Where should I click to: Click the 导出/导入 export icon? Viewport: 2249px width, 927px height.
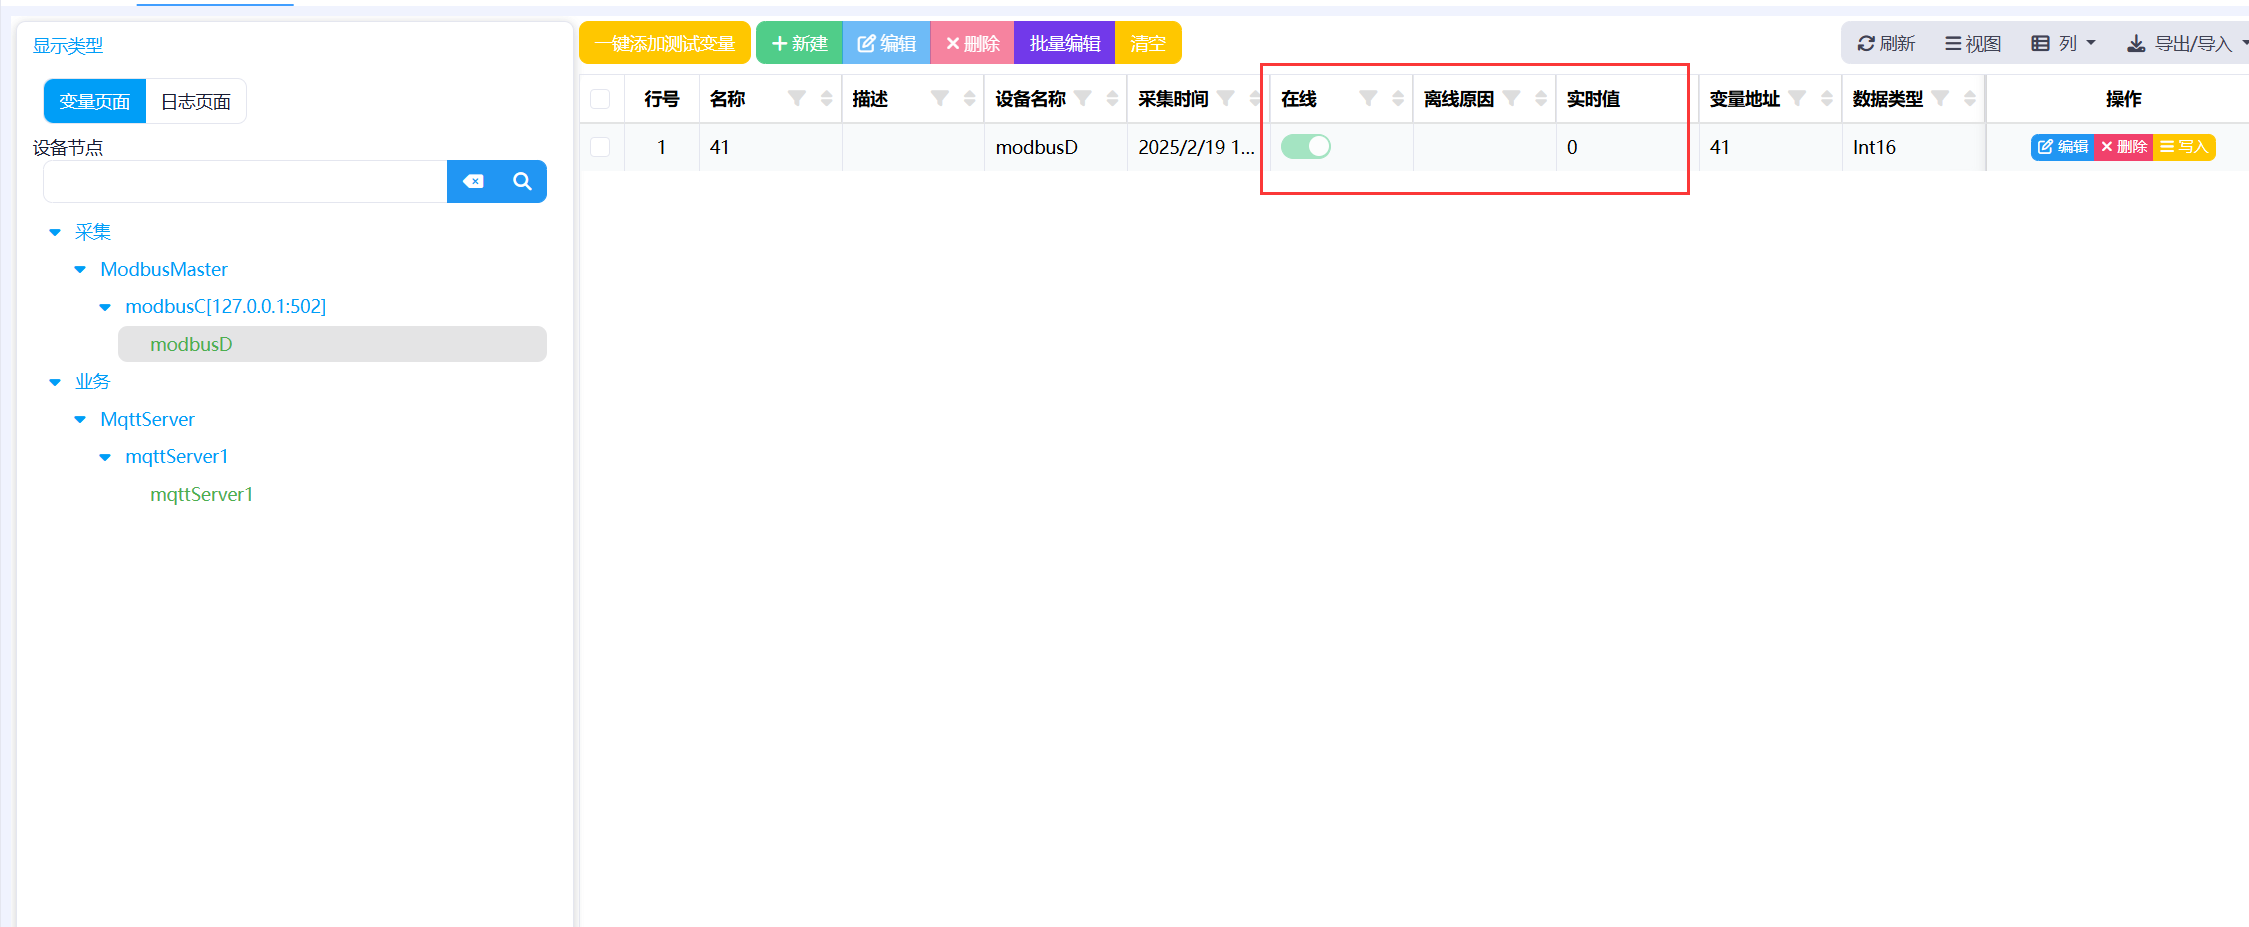click(x=2136, y=43)
